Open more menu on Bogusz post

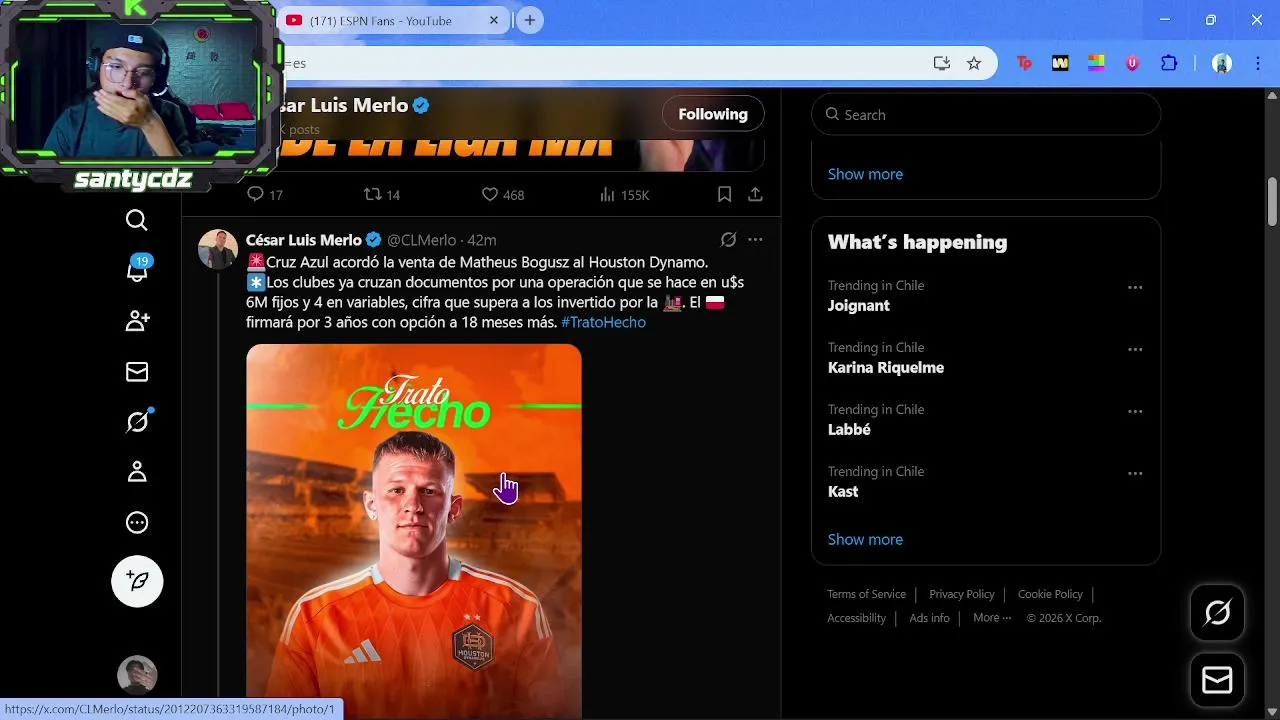755,240
